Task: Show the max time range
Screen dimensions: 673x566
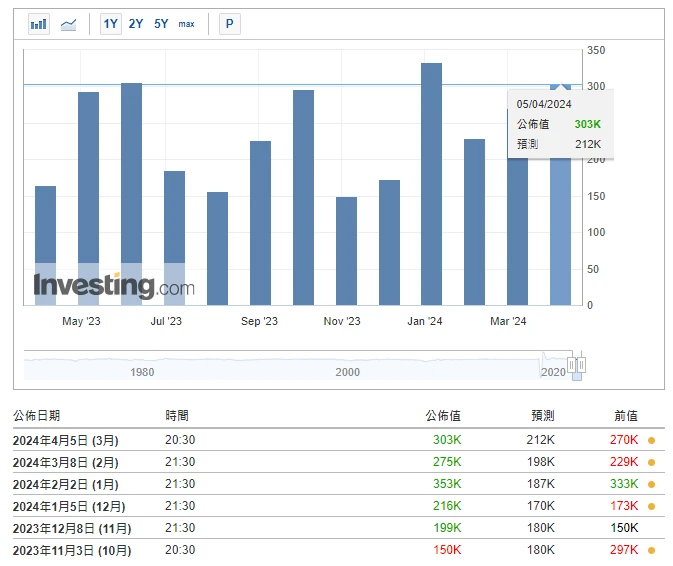Action: click(187, 24)
